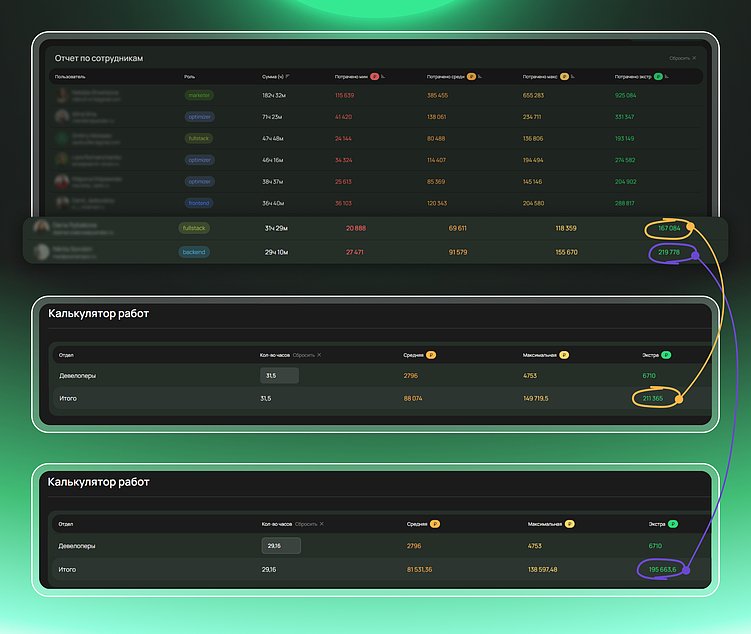Click hours input field showing 29,16
Screen dimensions: 751x634
tap(281, 545)
